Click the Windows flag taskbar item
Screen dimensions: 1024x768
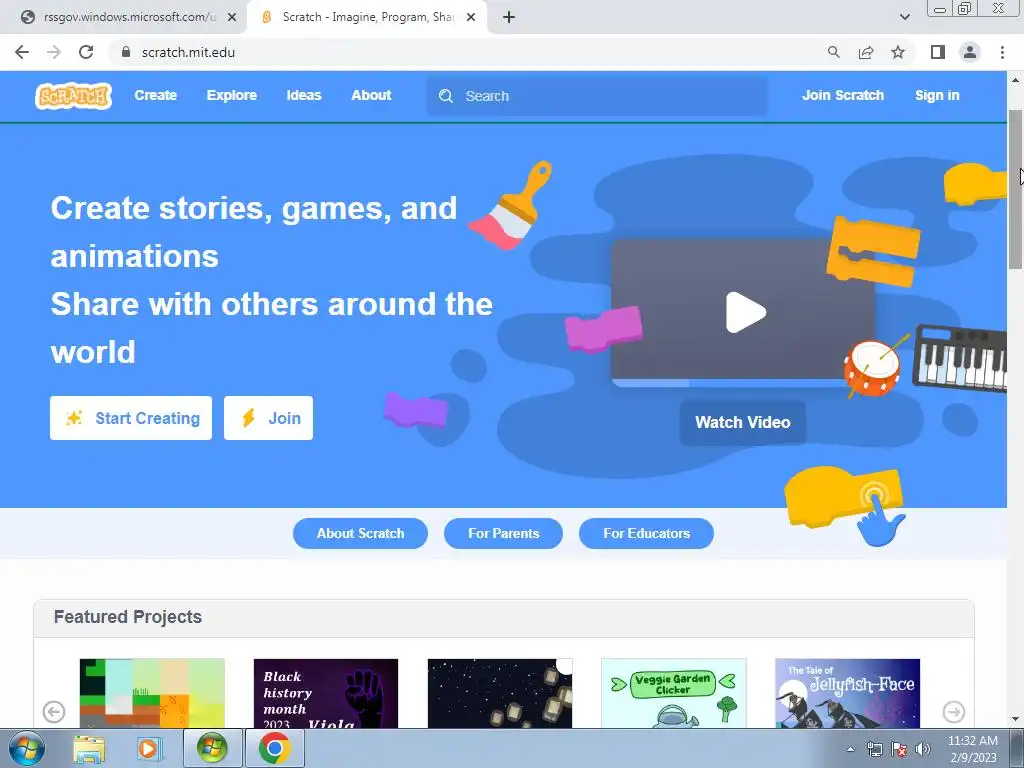[x=212, y=748]
